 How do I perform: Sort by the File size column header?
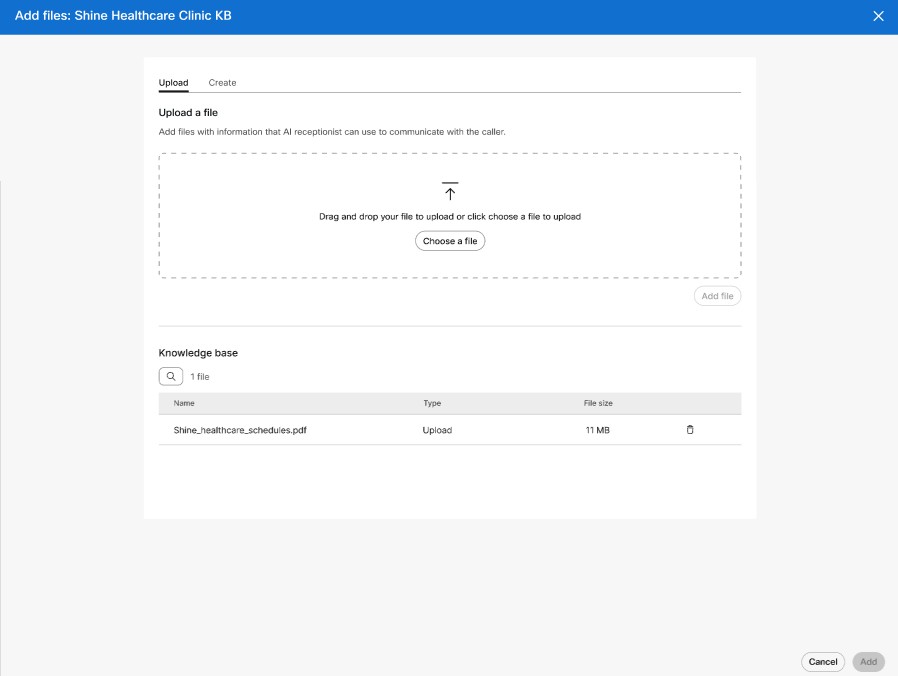coord(598,403)
